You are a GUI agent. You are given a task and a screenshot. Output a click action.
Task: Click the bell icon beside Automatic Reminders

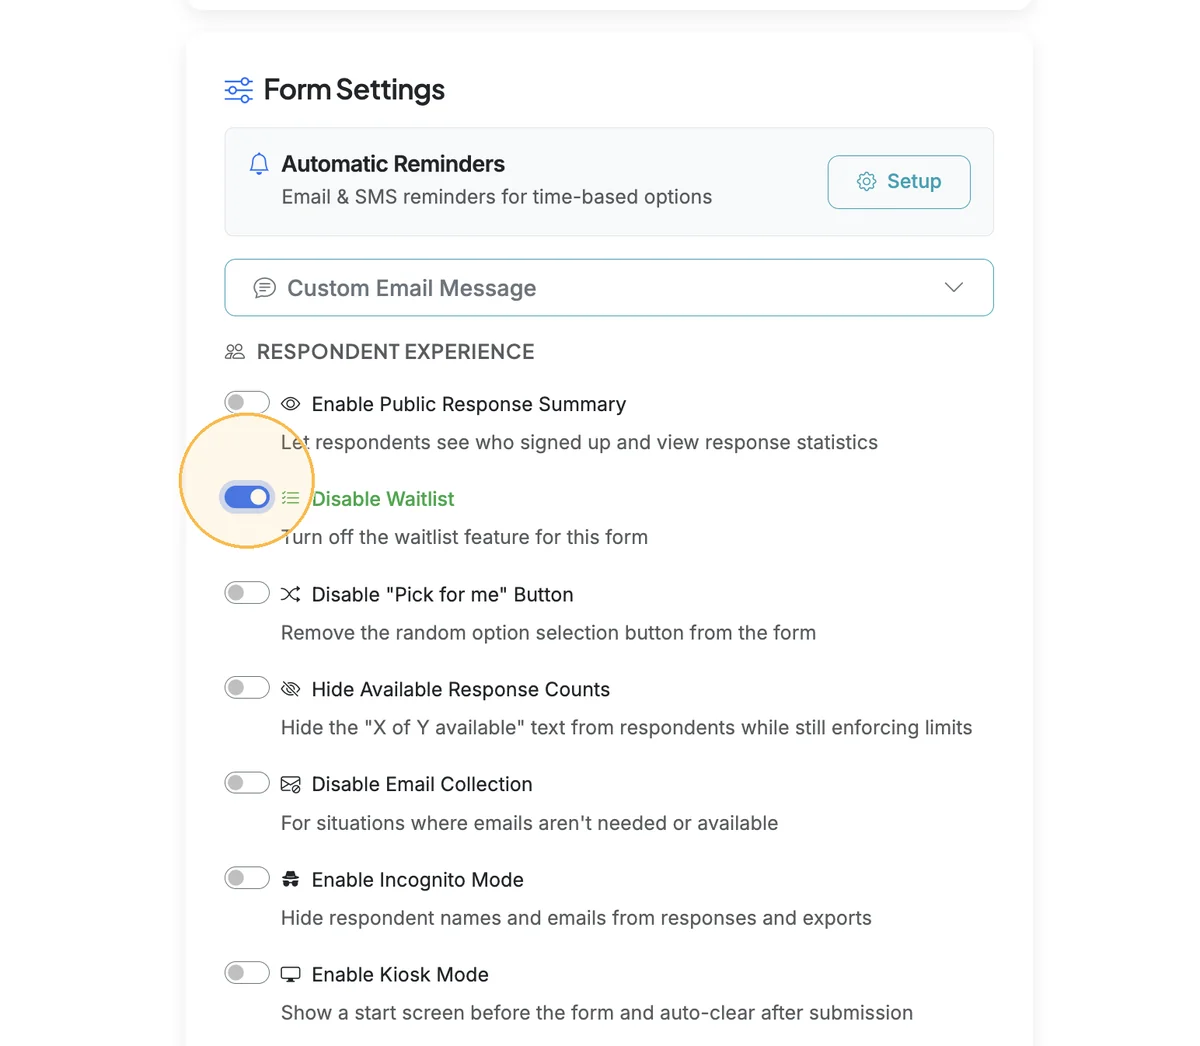click(259, 164)
